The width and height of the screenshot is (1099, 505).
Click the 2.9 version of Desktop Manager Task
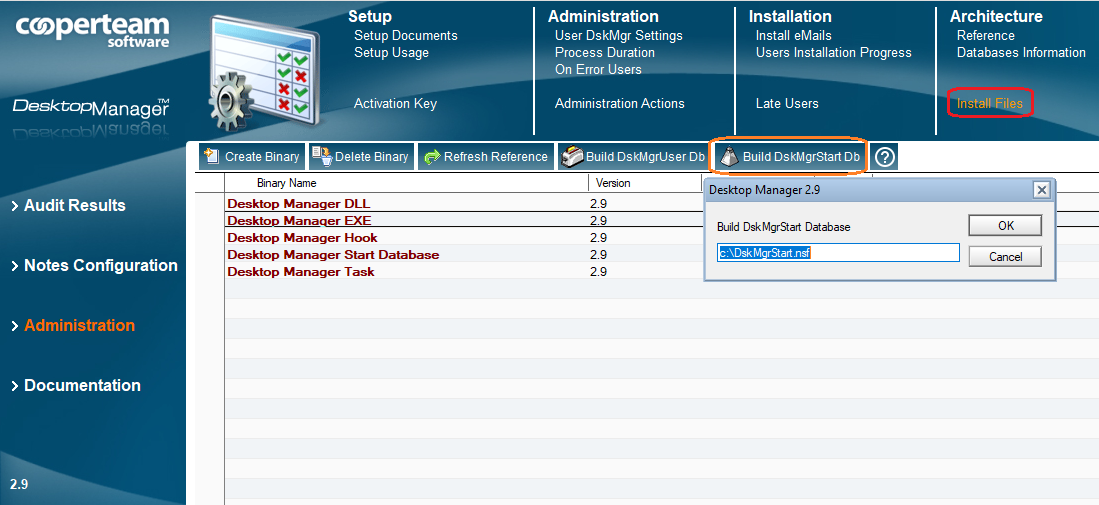[599, 272]
